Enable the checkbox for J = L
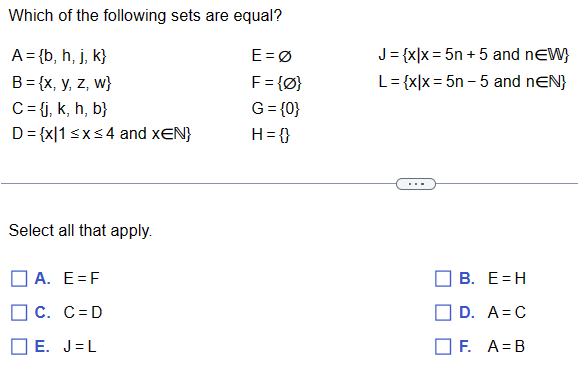Screen dimensions: 578x377 click(19, 346)
